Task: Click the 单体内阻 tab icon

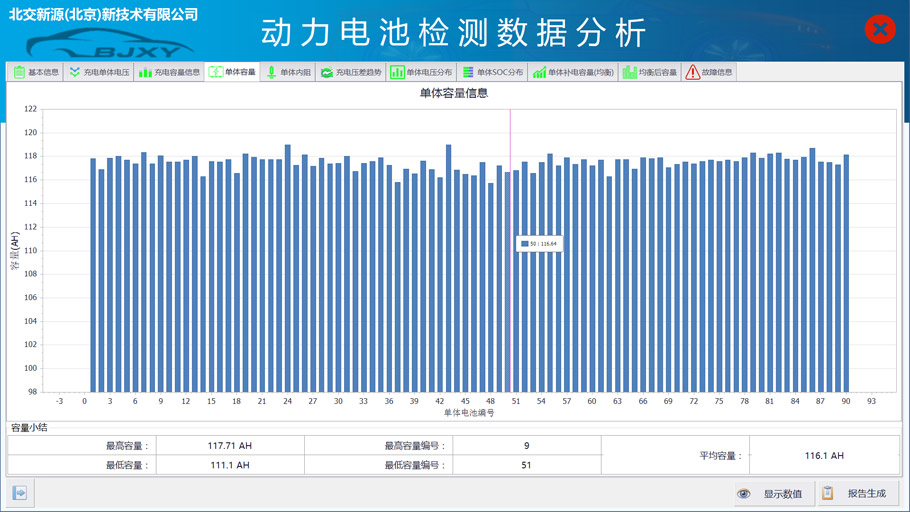Action: point(271,72)
